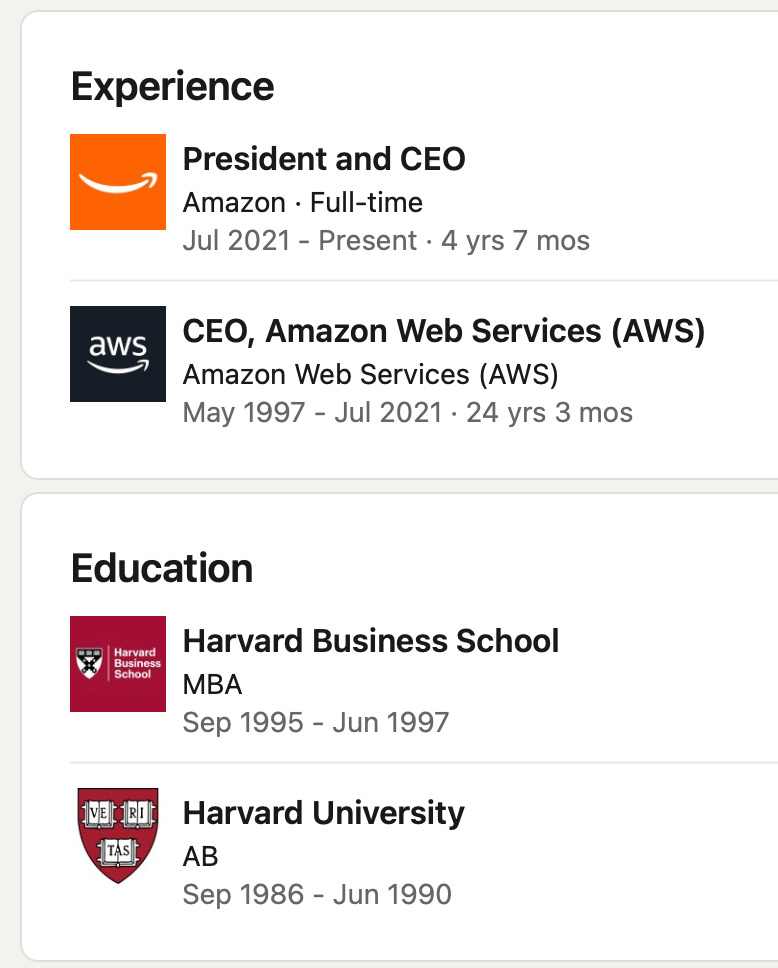Image resolution: width=778 pixels, height=968 pixels.
Task: Click the '4 yrs 7 mos' tenure text
Action: pyautogui.click(x=516, y=241)
